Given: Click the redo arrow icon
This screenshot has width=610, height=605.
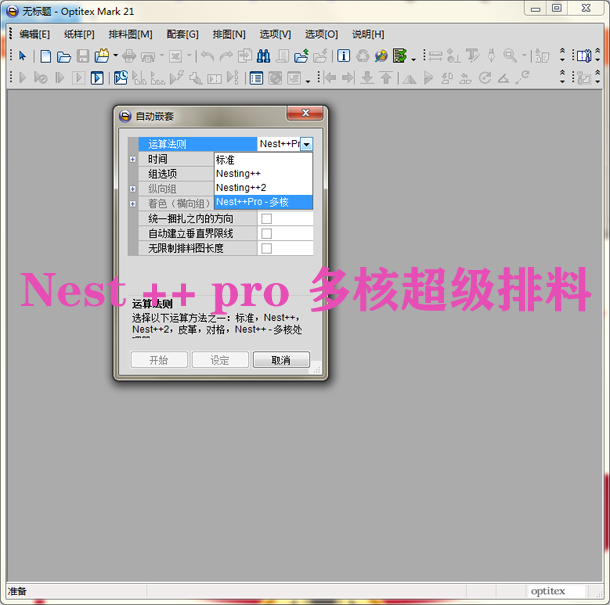Looking at the screenshot, I should point(226,57).
